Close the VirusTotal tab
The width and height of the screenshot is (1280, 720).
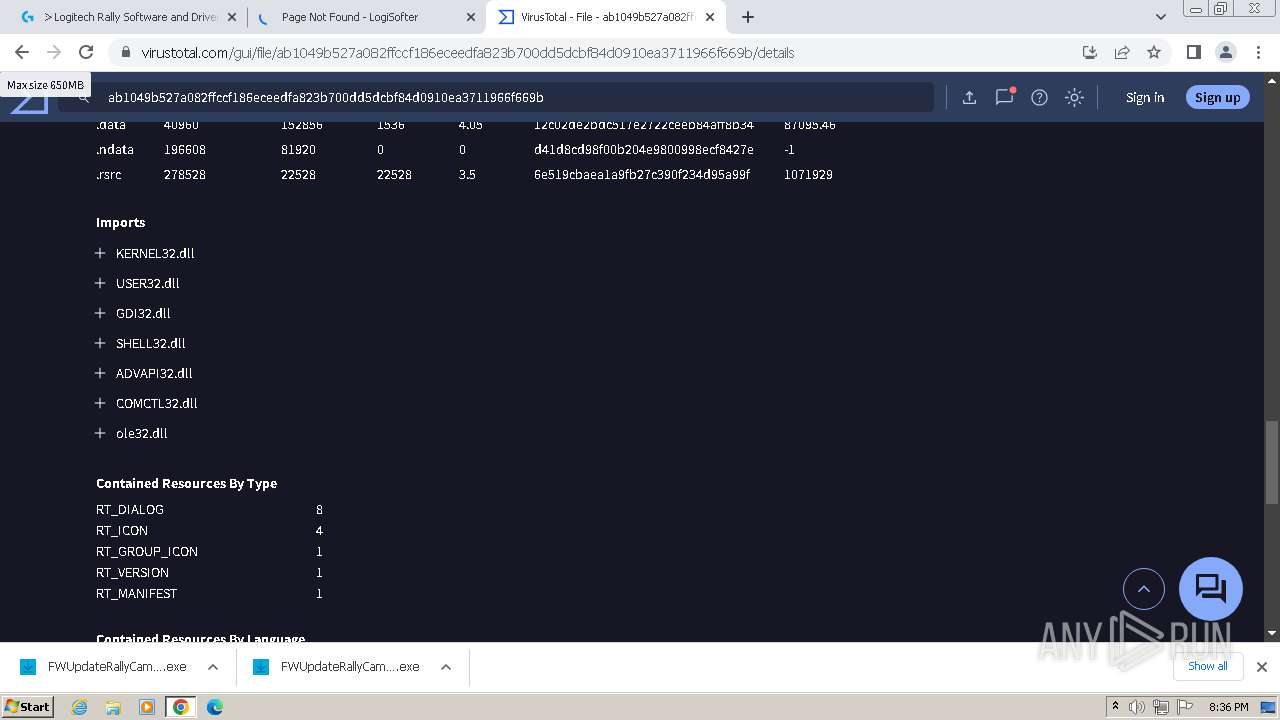(710, 17)
